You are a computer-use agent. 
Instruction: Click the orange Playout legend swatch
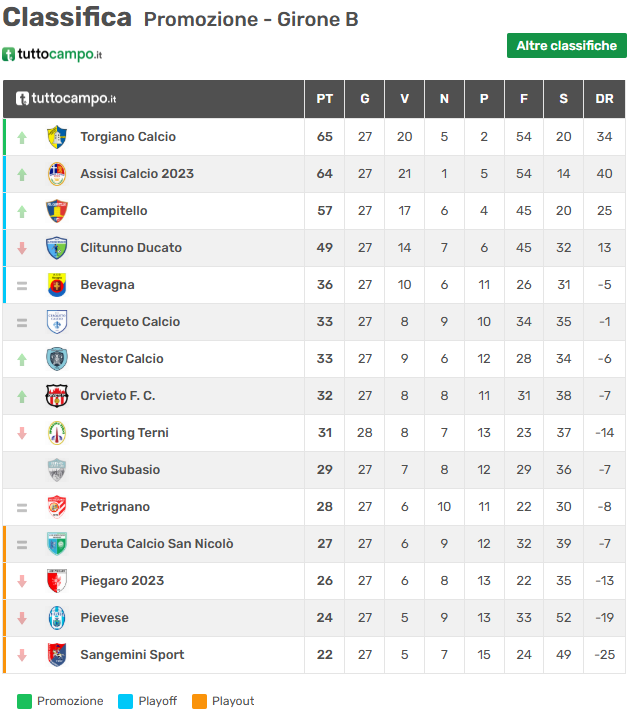coord(199,701)
